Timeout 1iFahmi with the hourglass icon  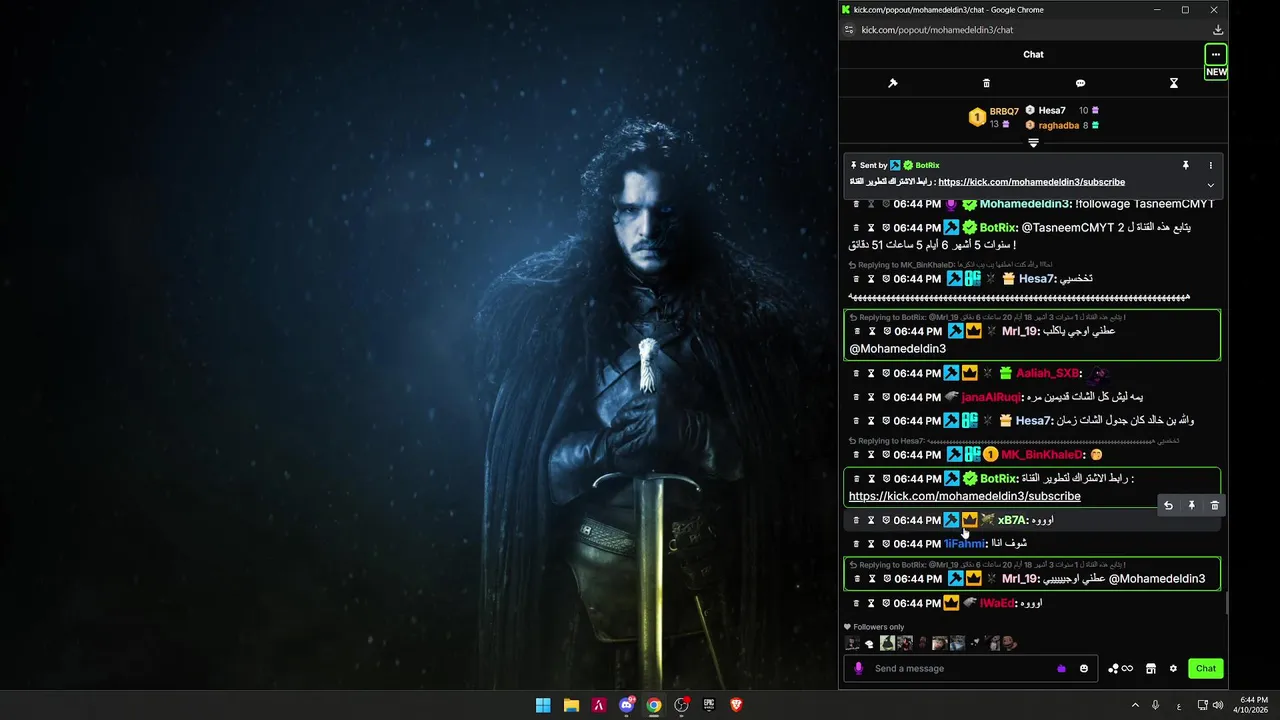click(871, 544)
